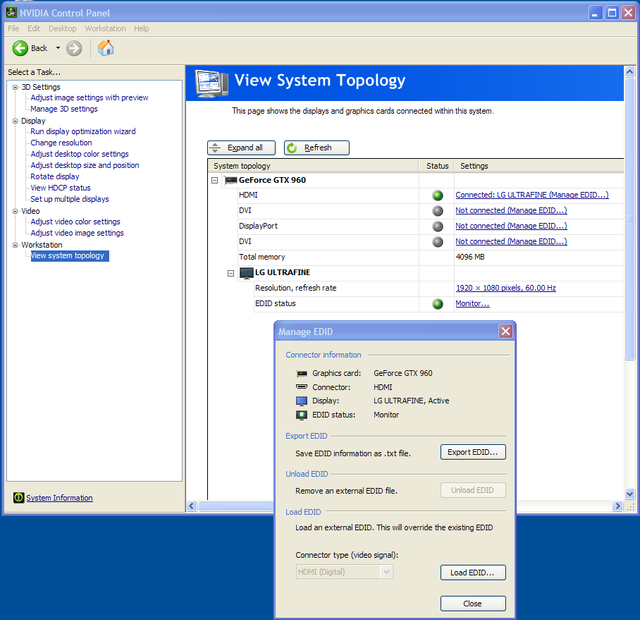Open the Monitor... EDID status link
The width and height of the screenshot is (640, 620).
(472, 304)
